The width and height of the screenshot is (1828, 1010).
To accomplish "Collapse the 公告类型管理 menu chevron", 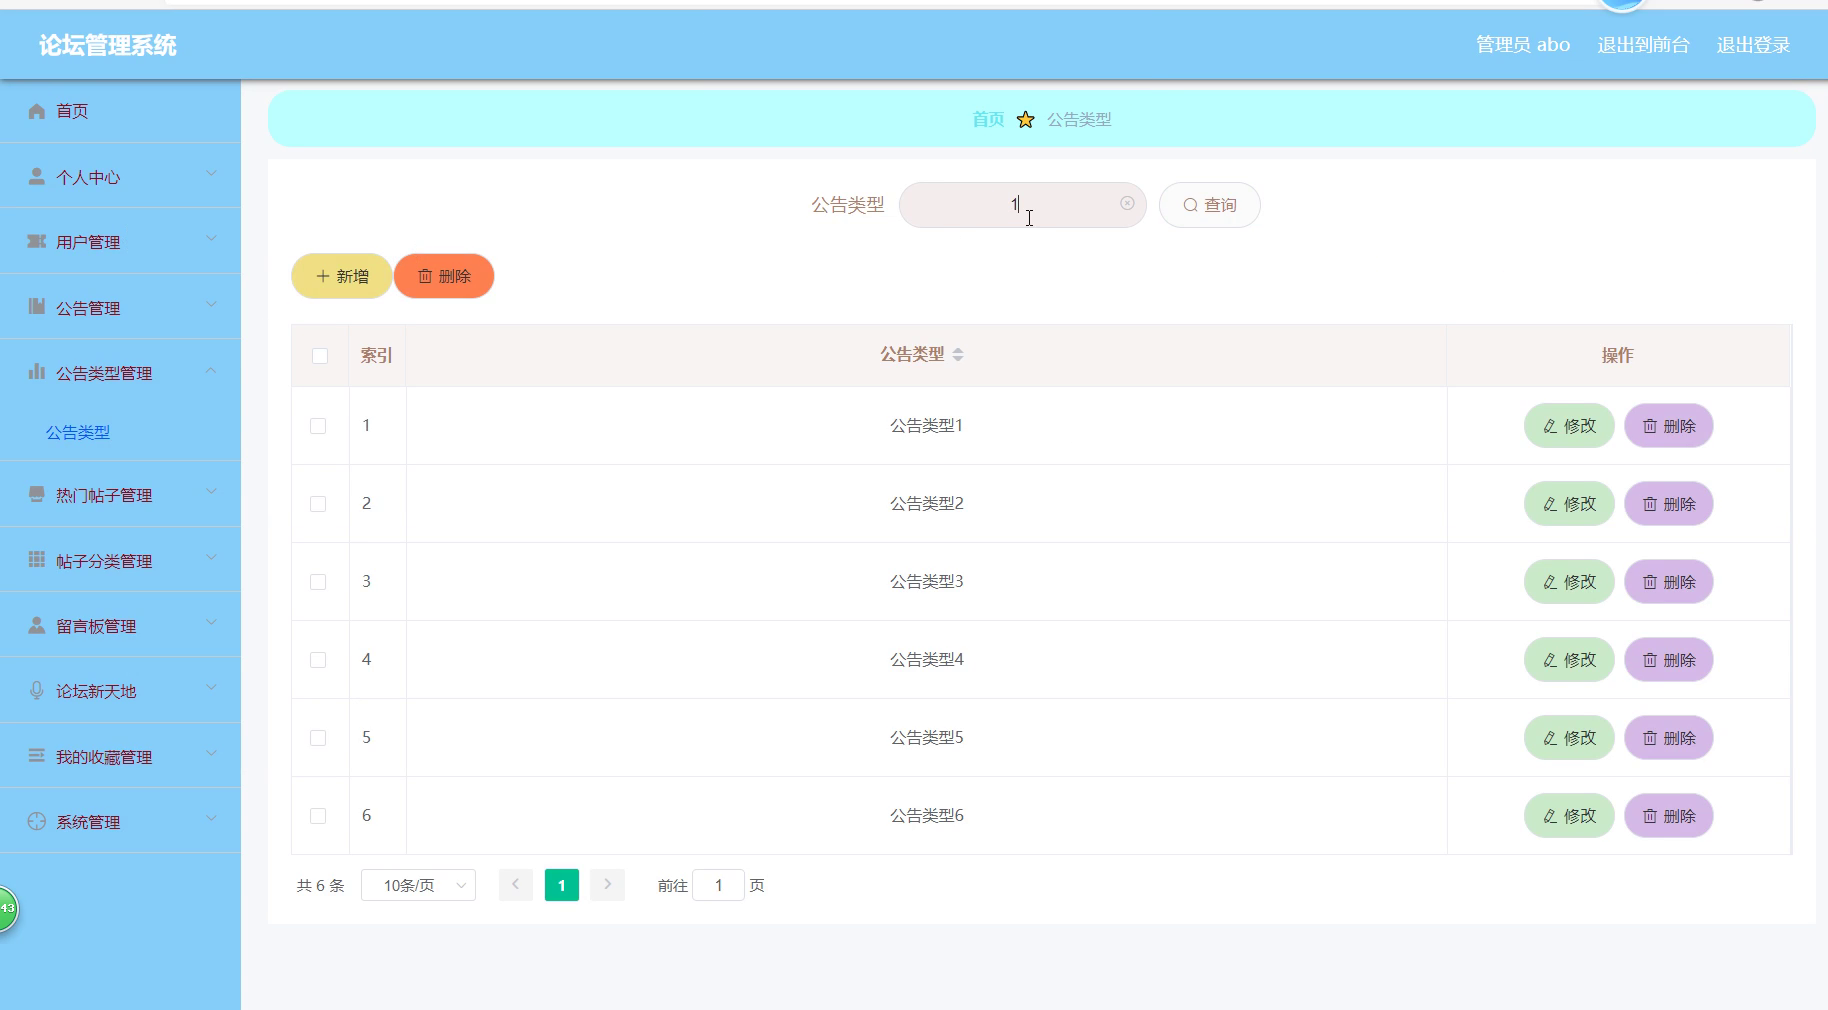I will coord(211,370).
